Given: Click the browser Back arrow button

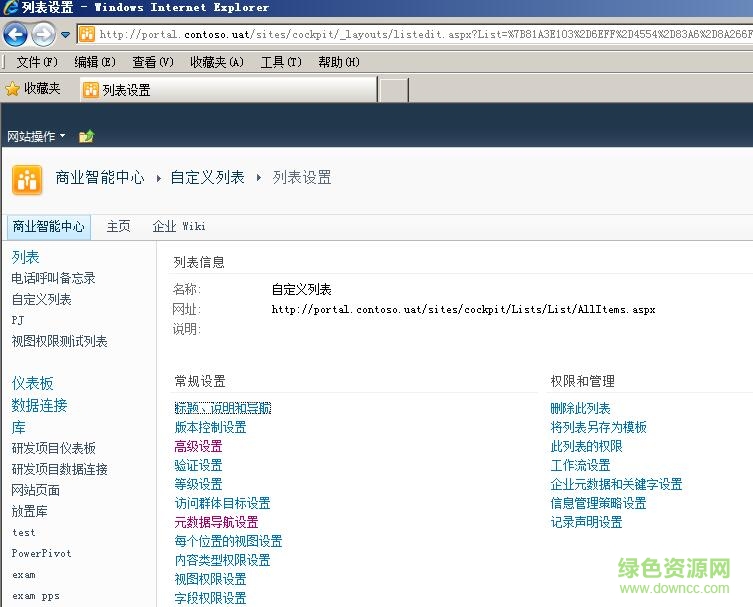Looking at the screenshot, I should [15, 34].
